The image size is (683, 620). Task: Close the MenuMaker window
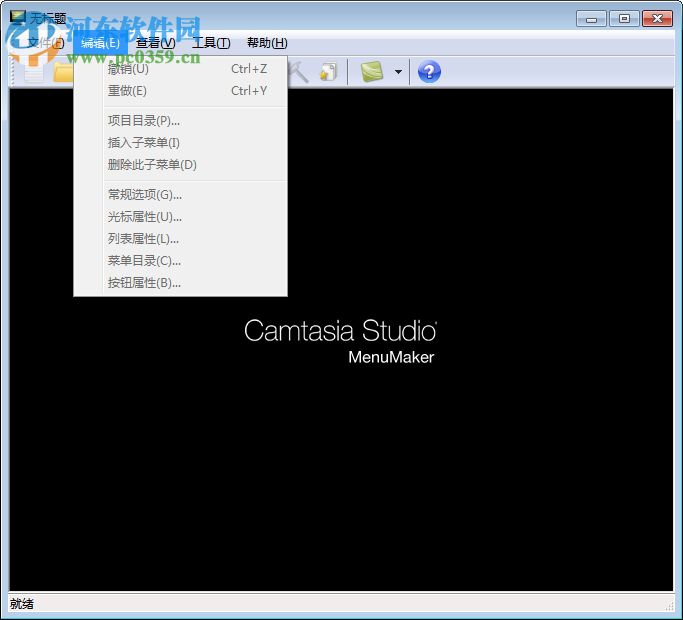tap(658, 19)
